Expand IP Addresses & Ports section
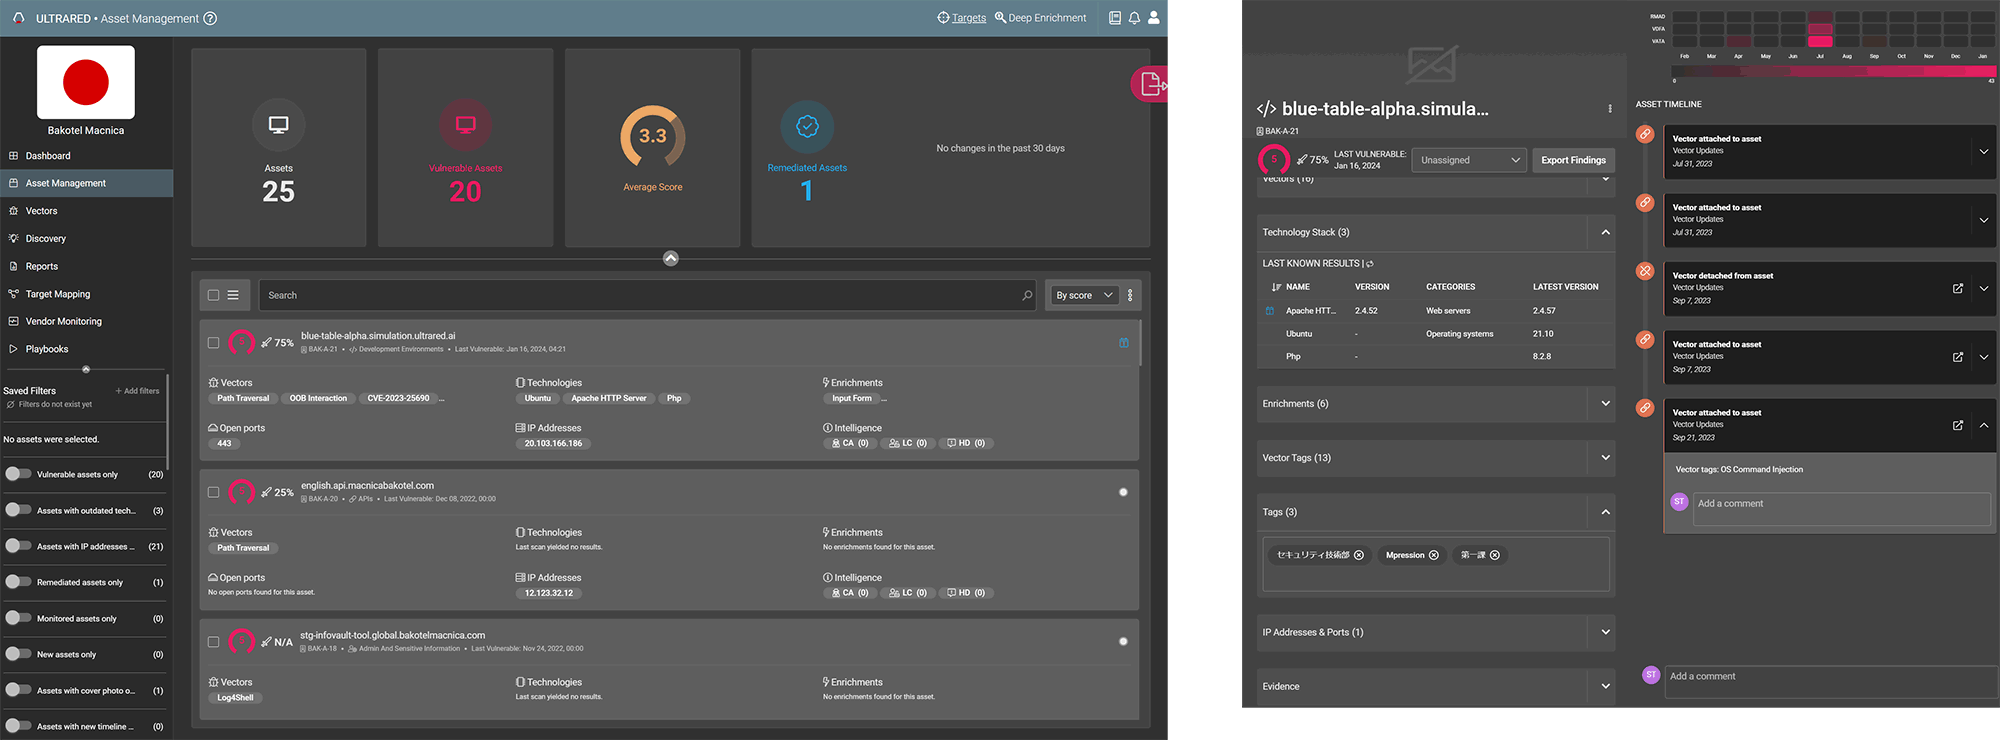 click(x=1605, y=632)
